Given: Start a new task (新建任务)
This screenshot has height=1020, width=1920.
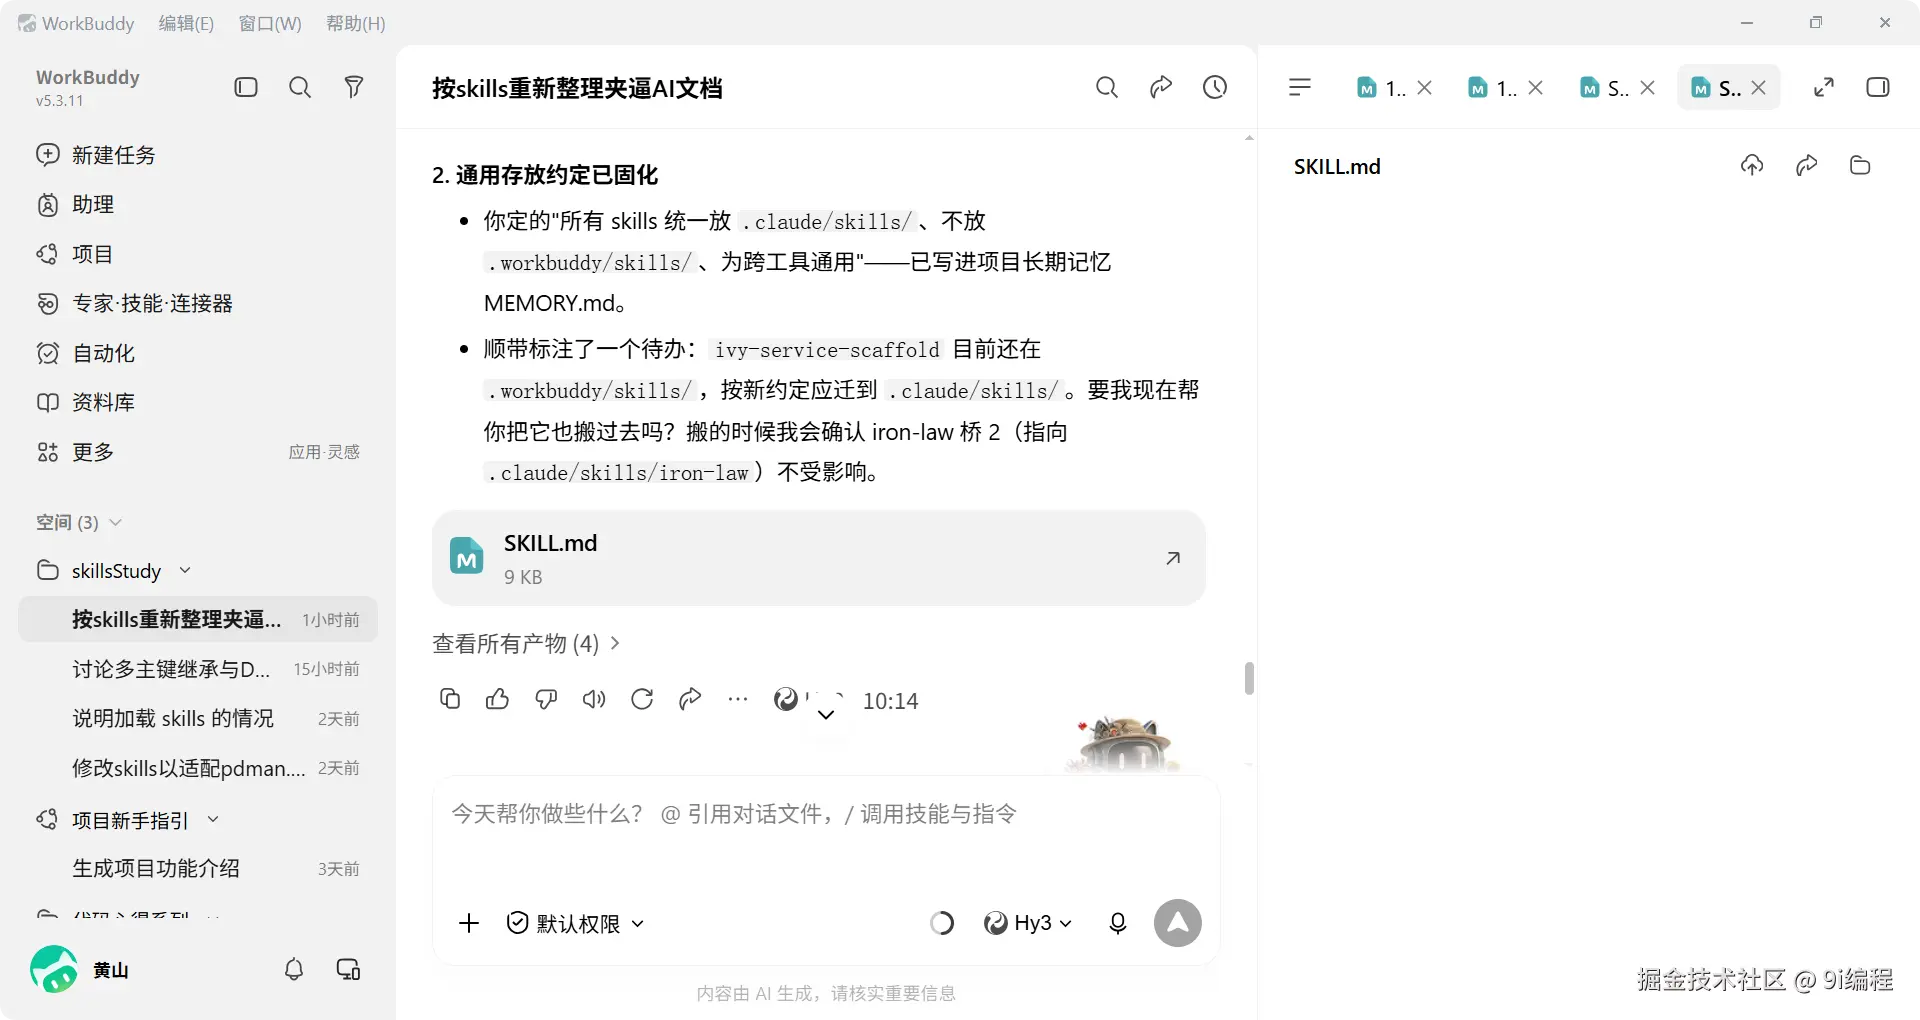Looking at the screenshot, I should click(96, 155).
